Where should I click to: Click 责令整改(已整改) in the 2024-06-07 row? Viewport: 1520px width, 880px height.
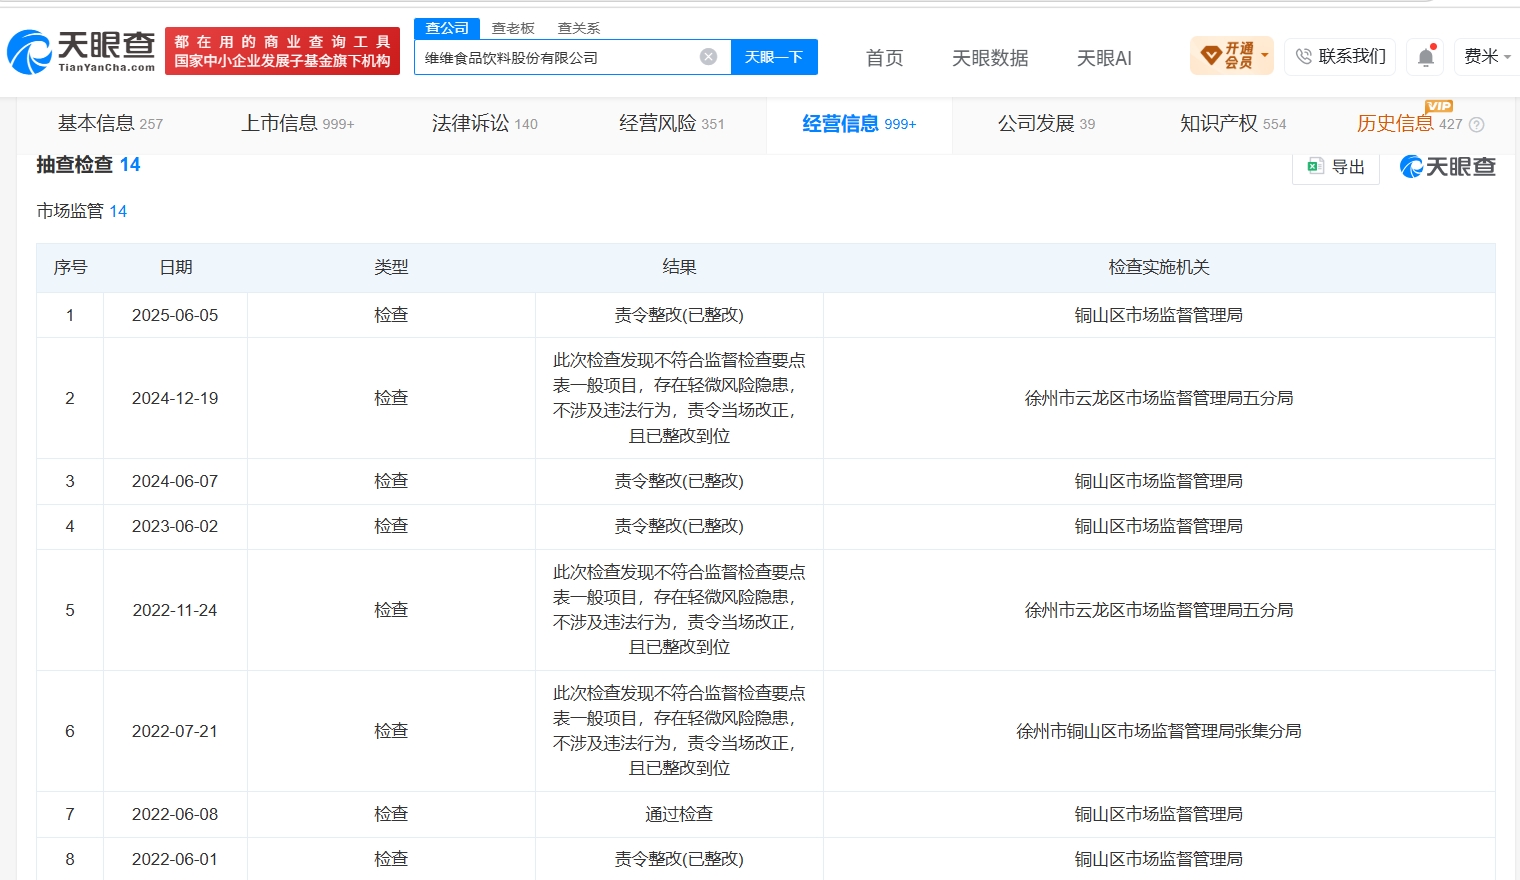coord(679,481)
